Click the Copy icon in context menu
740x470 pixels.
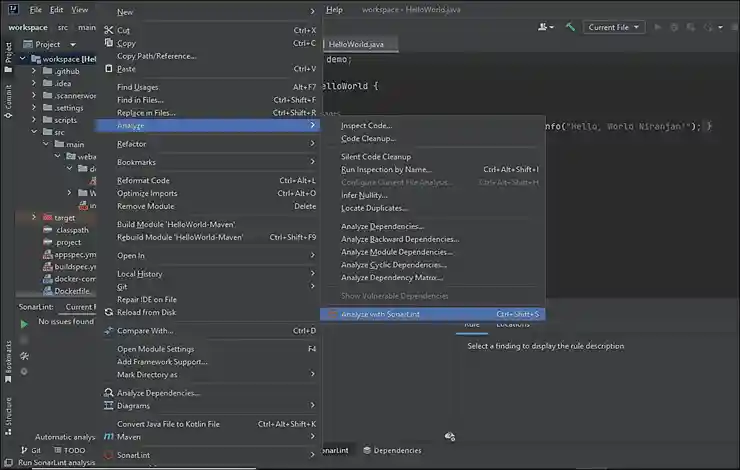[109, 43]
